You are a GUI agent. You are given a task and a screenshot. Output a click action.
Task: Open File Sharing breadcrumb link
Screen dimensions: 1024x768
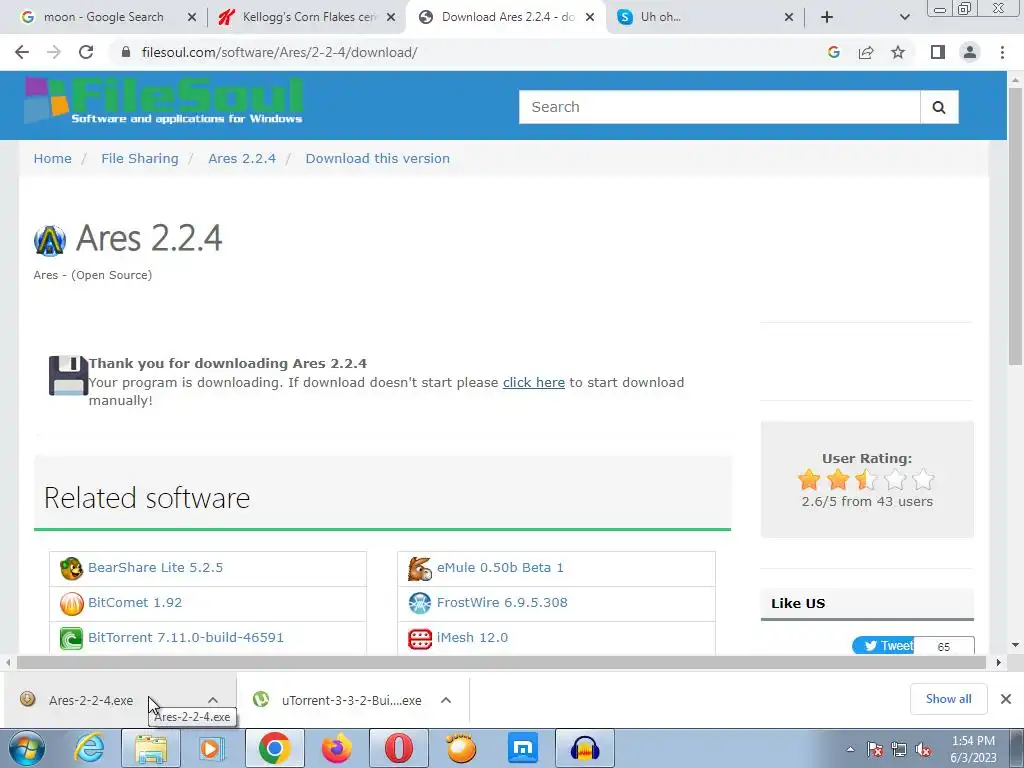(140, 159)
